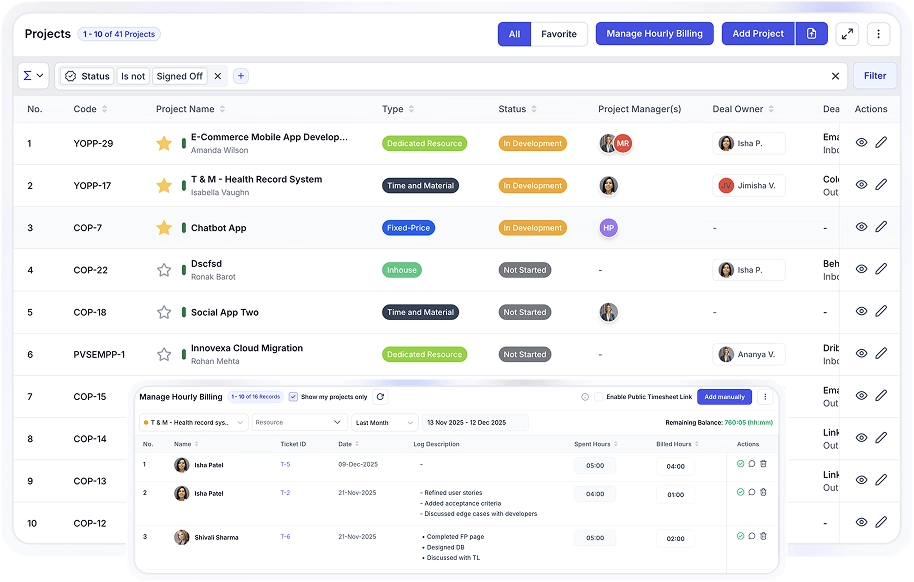914x582 pixels.
Task: Add a new filter condition with plus icon
Action: [x=241, y=76]
